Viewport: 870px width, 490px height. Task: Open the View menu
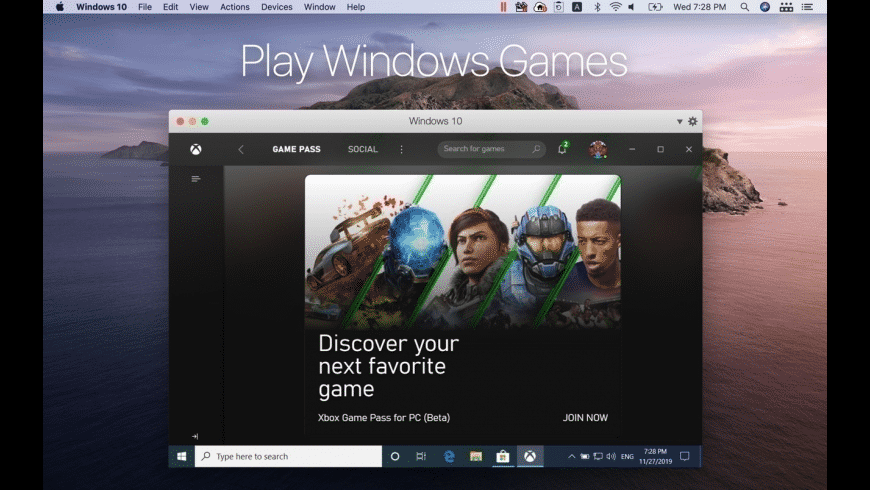[199, 7]
